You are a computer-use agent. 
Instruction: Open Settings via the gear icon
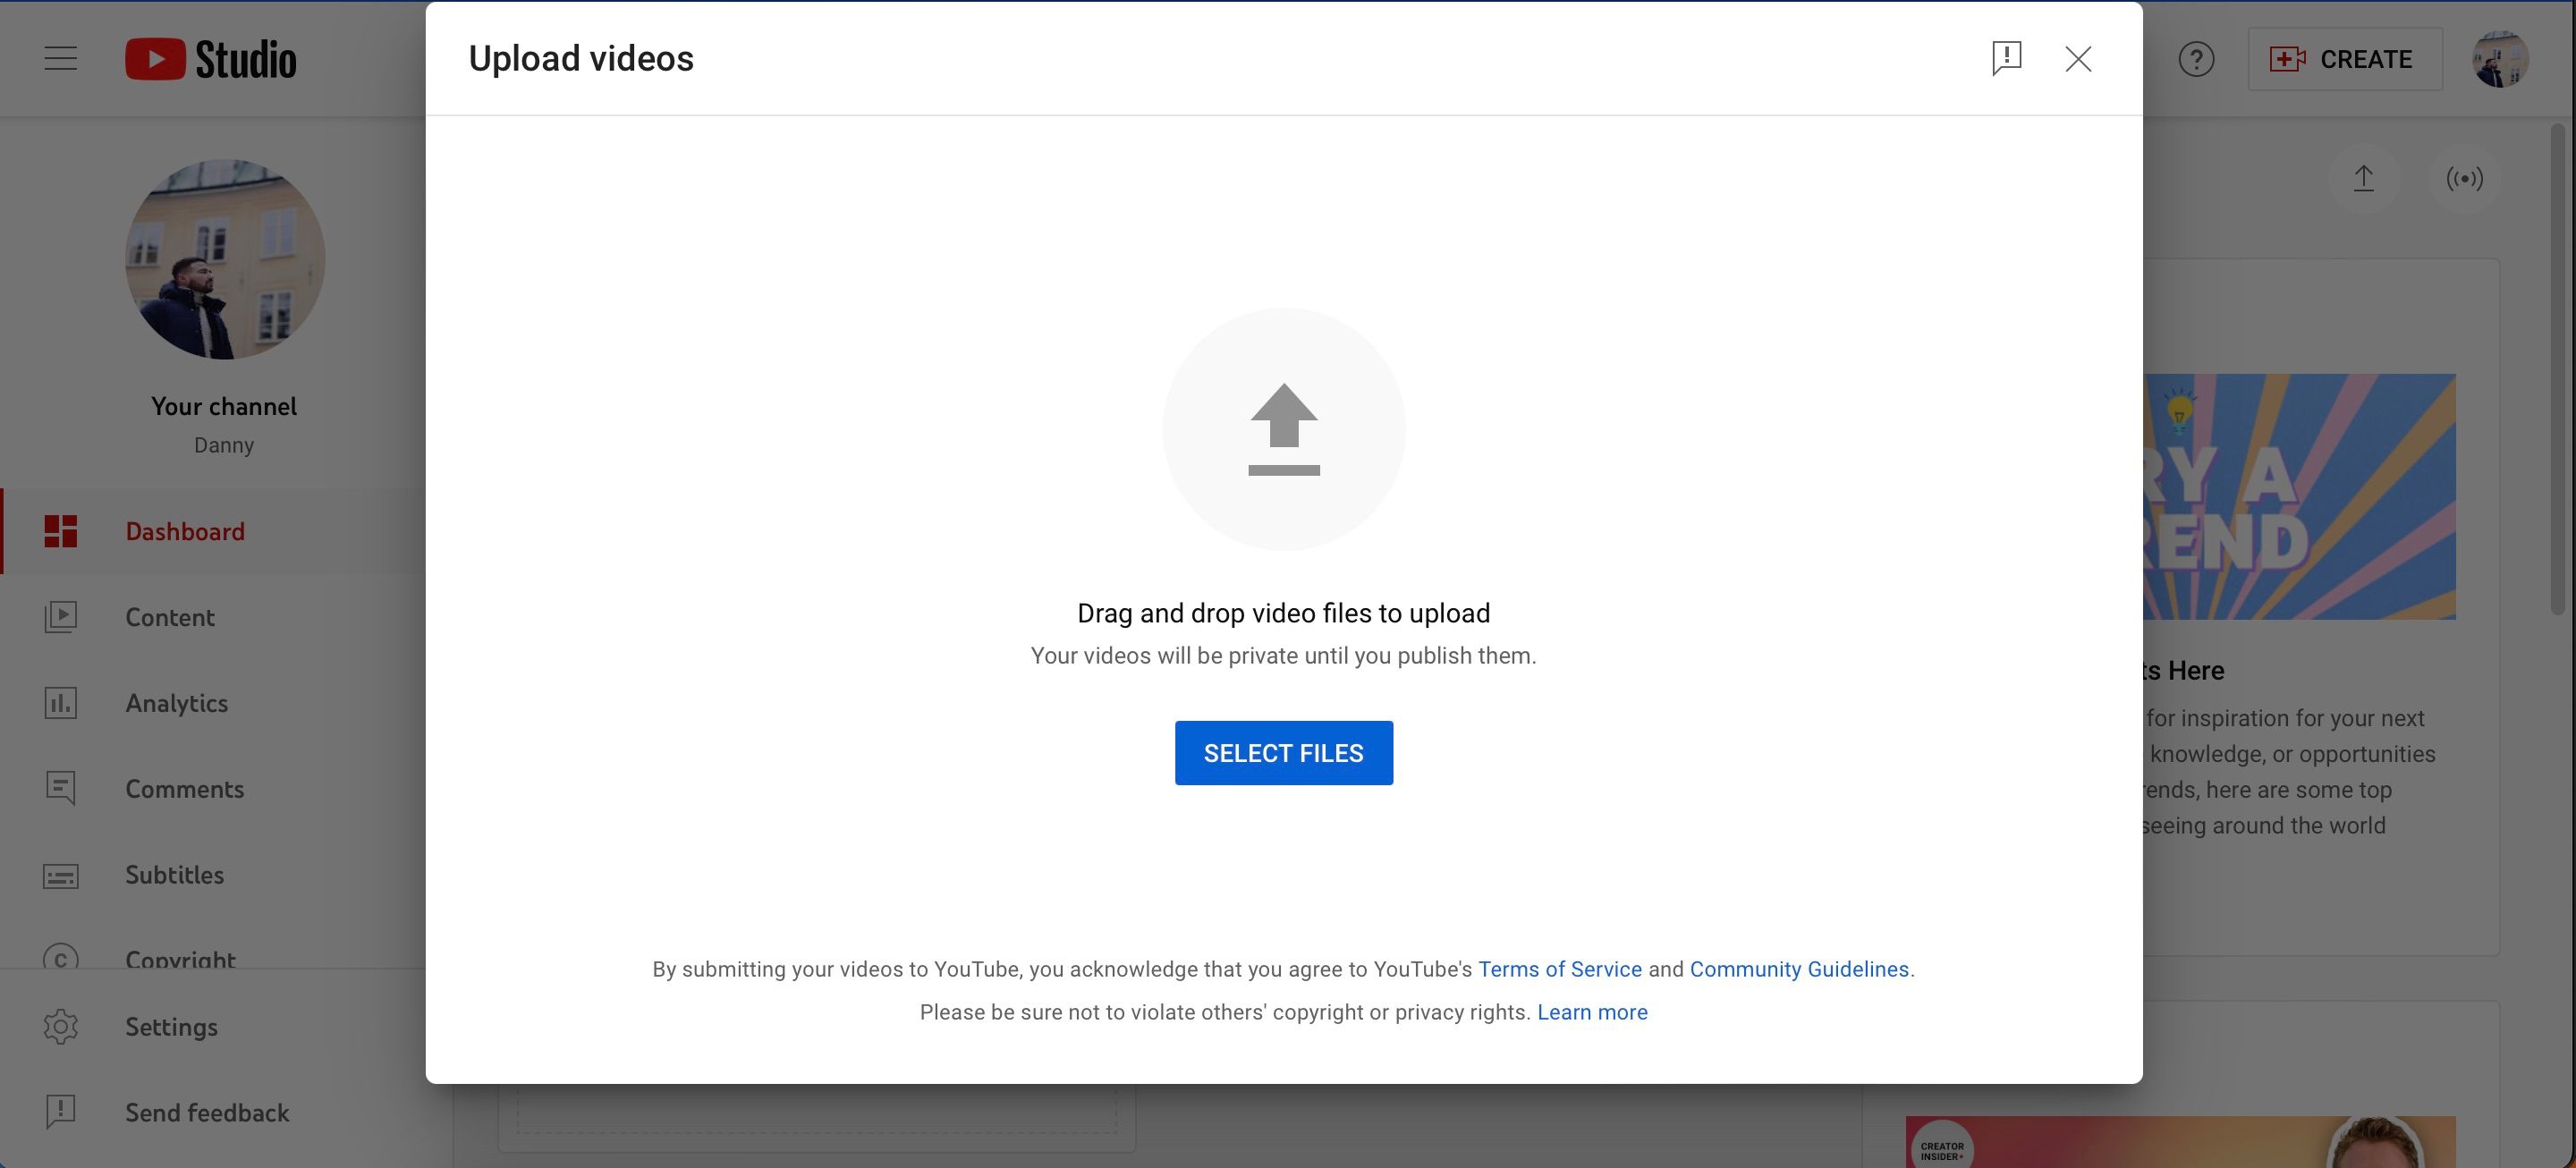60,1026
